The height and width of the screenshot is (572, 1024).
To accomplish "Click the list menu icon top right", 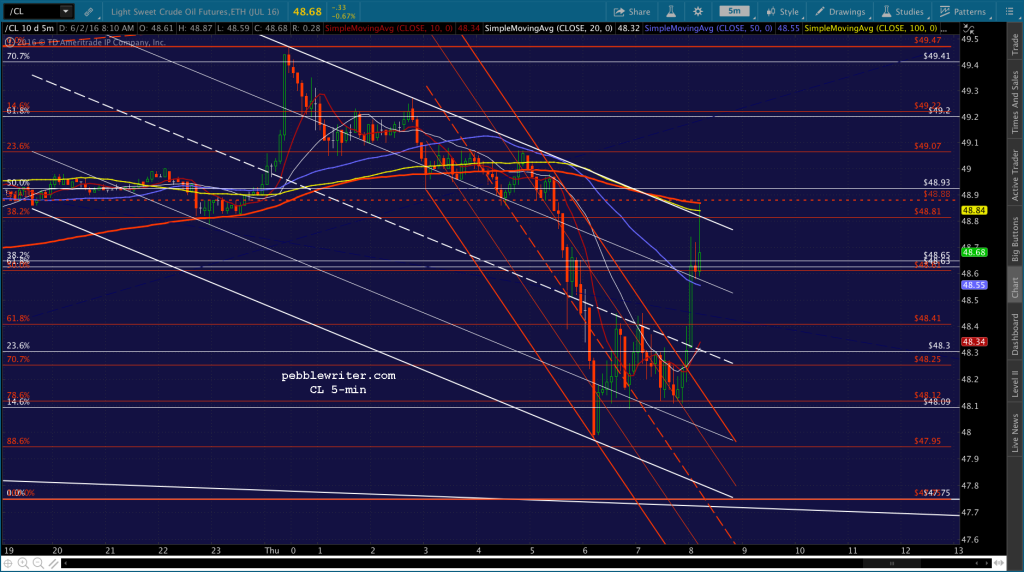I will click(x=1009, y=12).
